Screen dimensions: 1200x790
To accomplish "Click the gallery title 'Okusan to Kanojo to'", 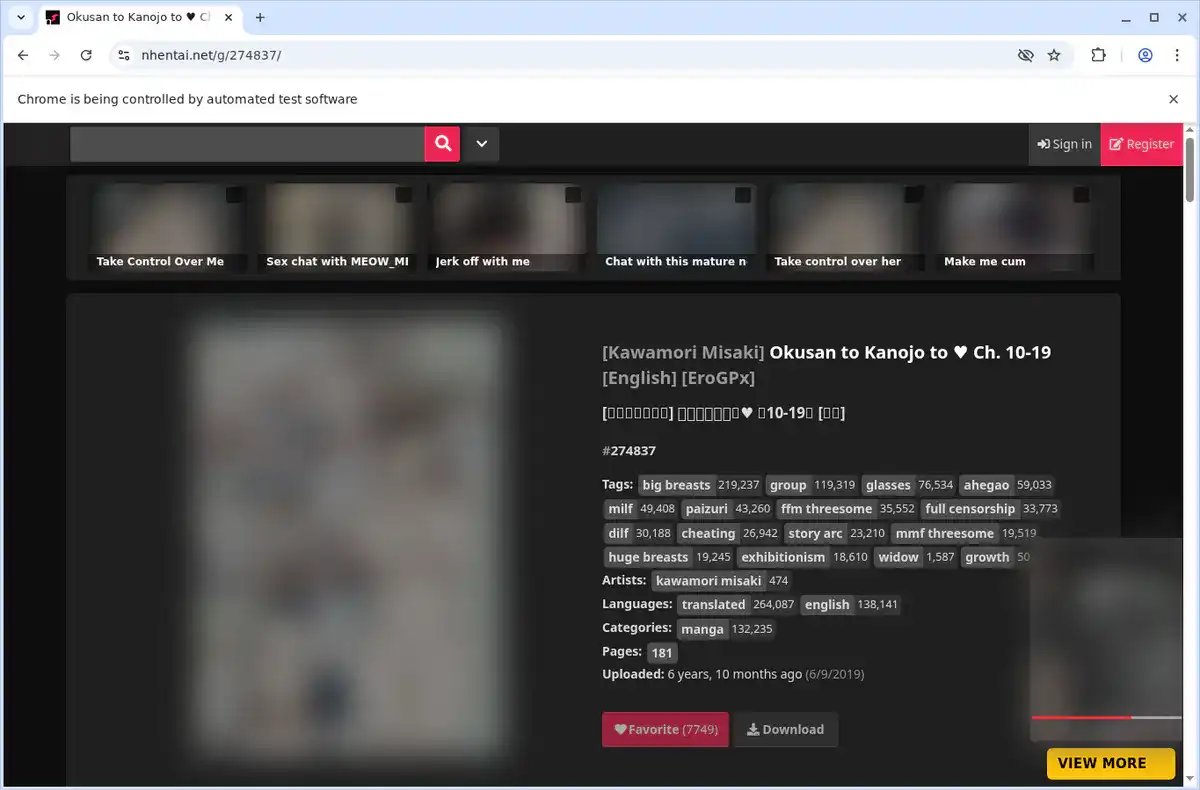I will tap(858, 352).
